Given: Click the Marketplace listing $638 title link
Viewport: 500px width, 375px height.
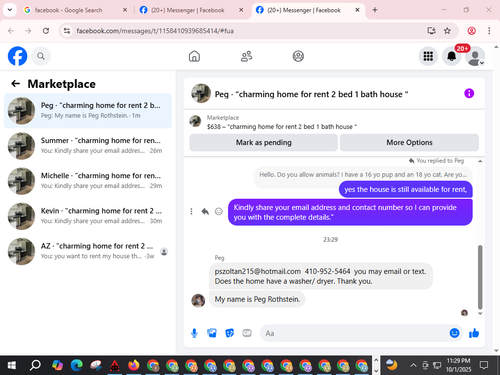Looking at the screenshot, I should [x=282, y=127].
